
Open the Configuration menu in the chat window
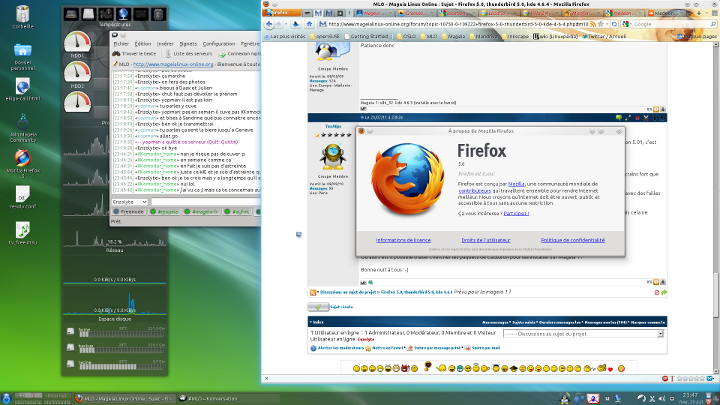[219, 44]
